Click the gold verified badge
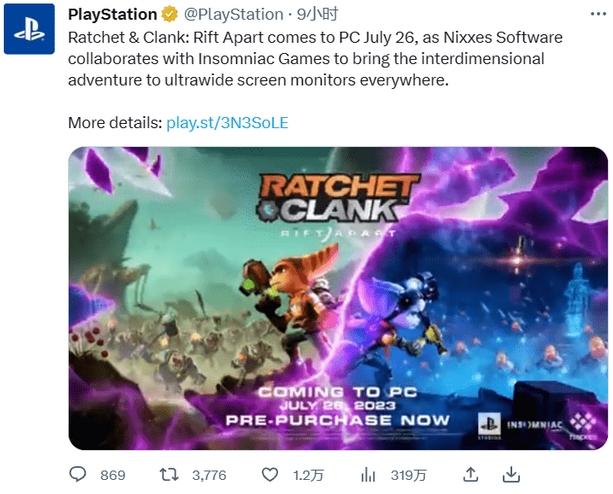This screenshot has width=613, height=494. pyautogui.click(x=172, y=14)
